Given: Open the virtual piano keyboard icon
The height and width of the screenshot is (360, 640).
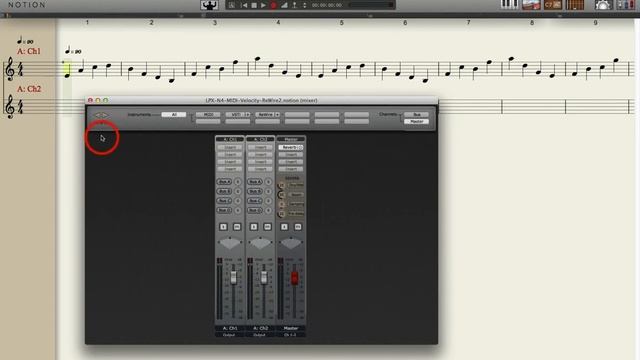Looking at the screenshot, I should [509, 4].
